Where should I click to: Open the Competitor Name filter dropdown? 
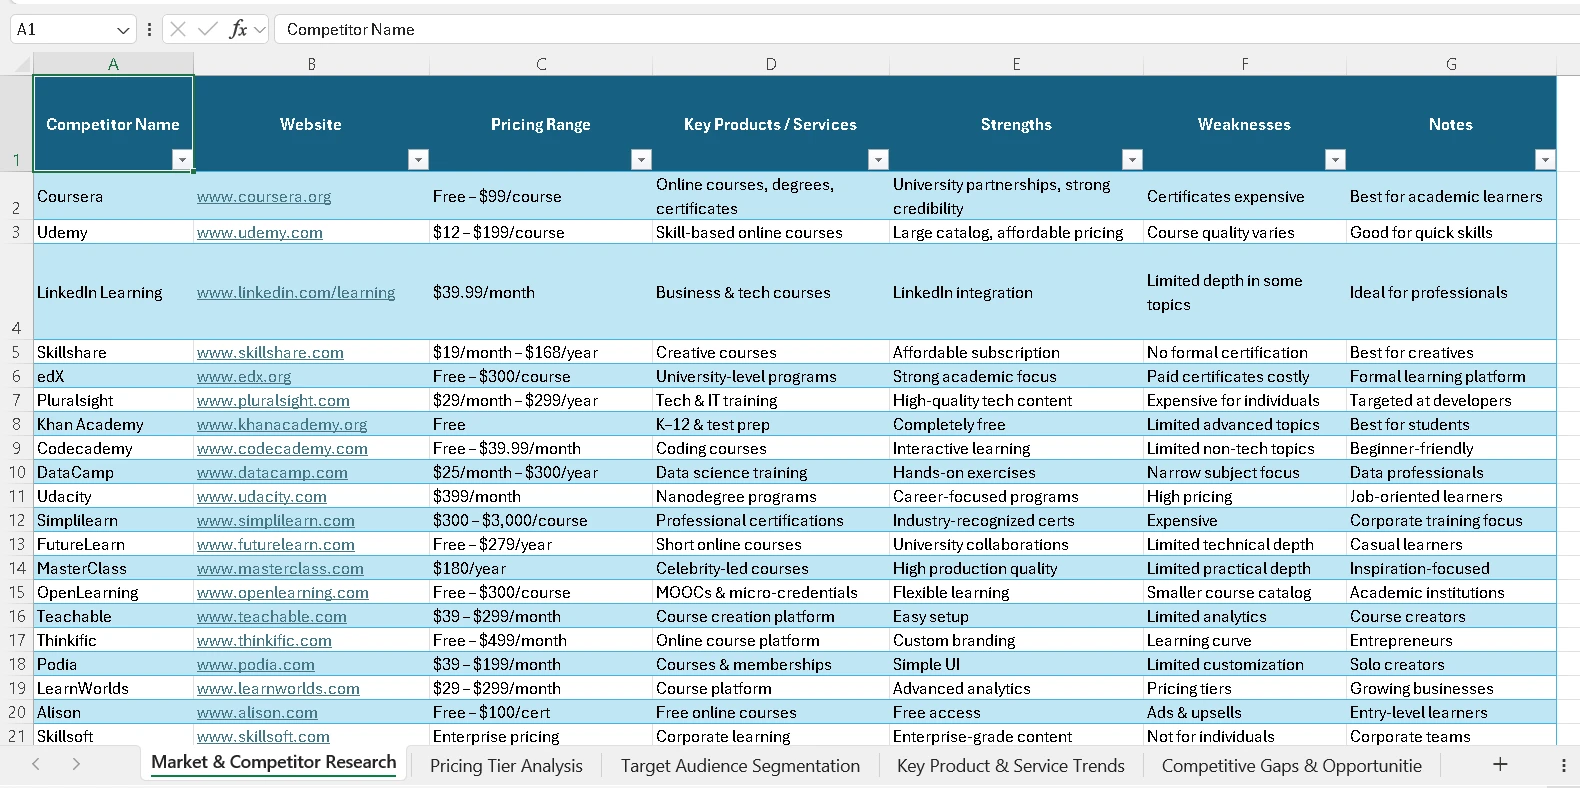point(181,159)
